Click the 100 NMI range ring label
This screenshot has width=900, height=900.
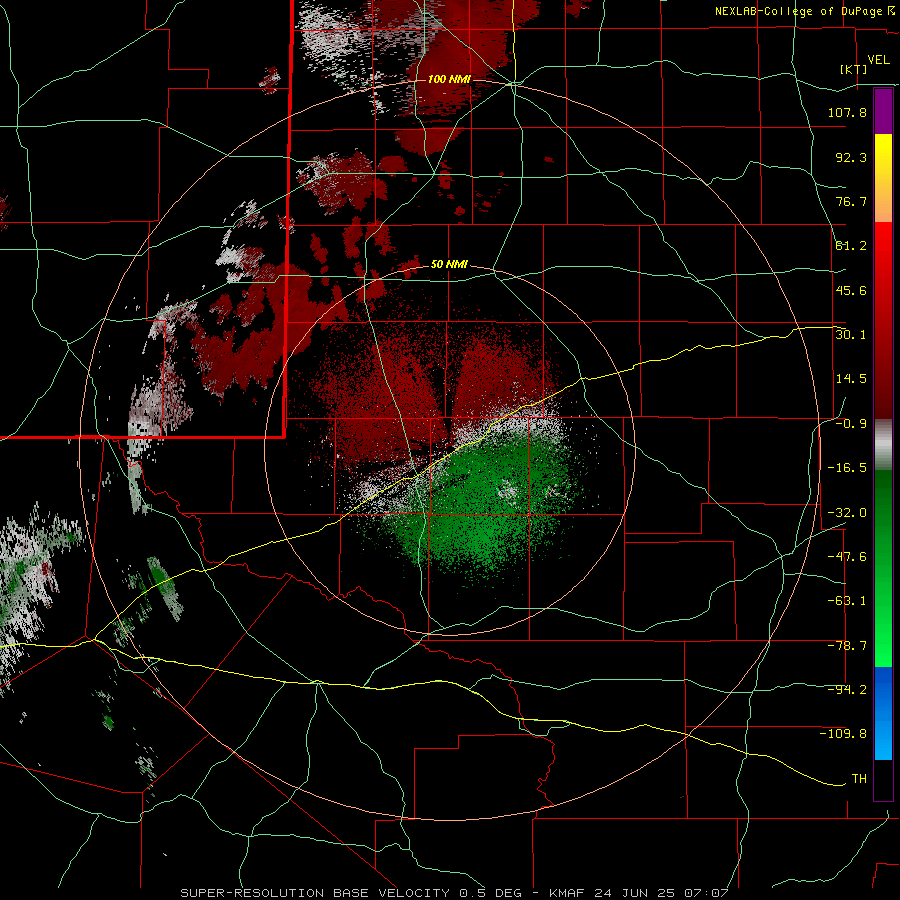pos(449,79)
